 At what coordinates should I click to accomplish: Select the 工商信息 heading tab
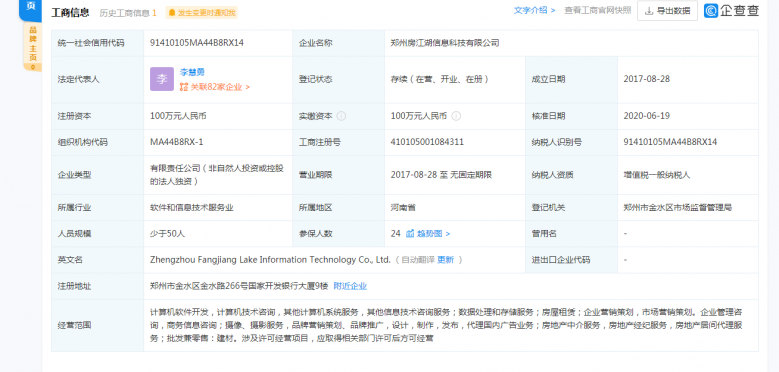click(70, 12)
